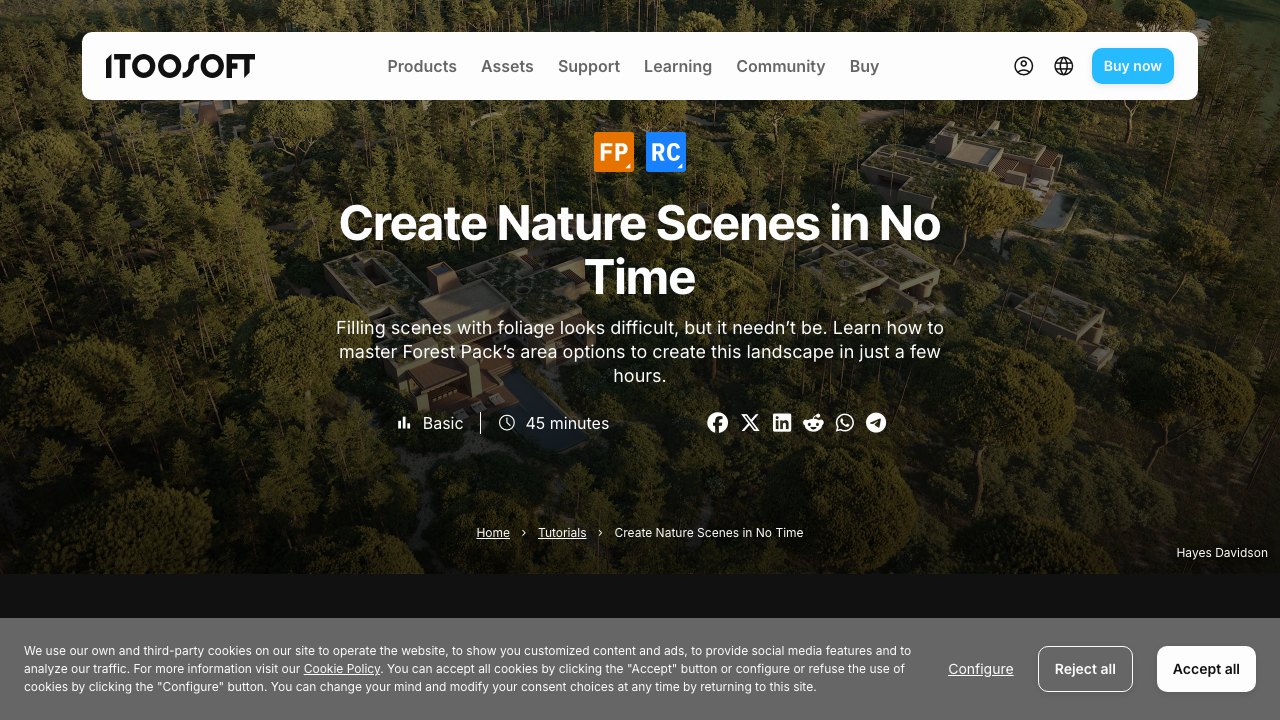Click the current page breadcrumb text

tap(709, 533)
